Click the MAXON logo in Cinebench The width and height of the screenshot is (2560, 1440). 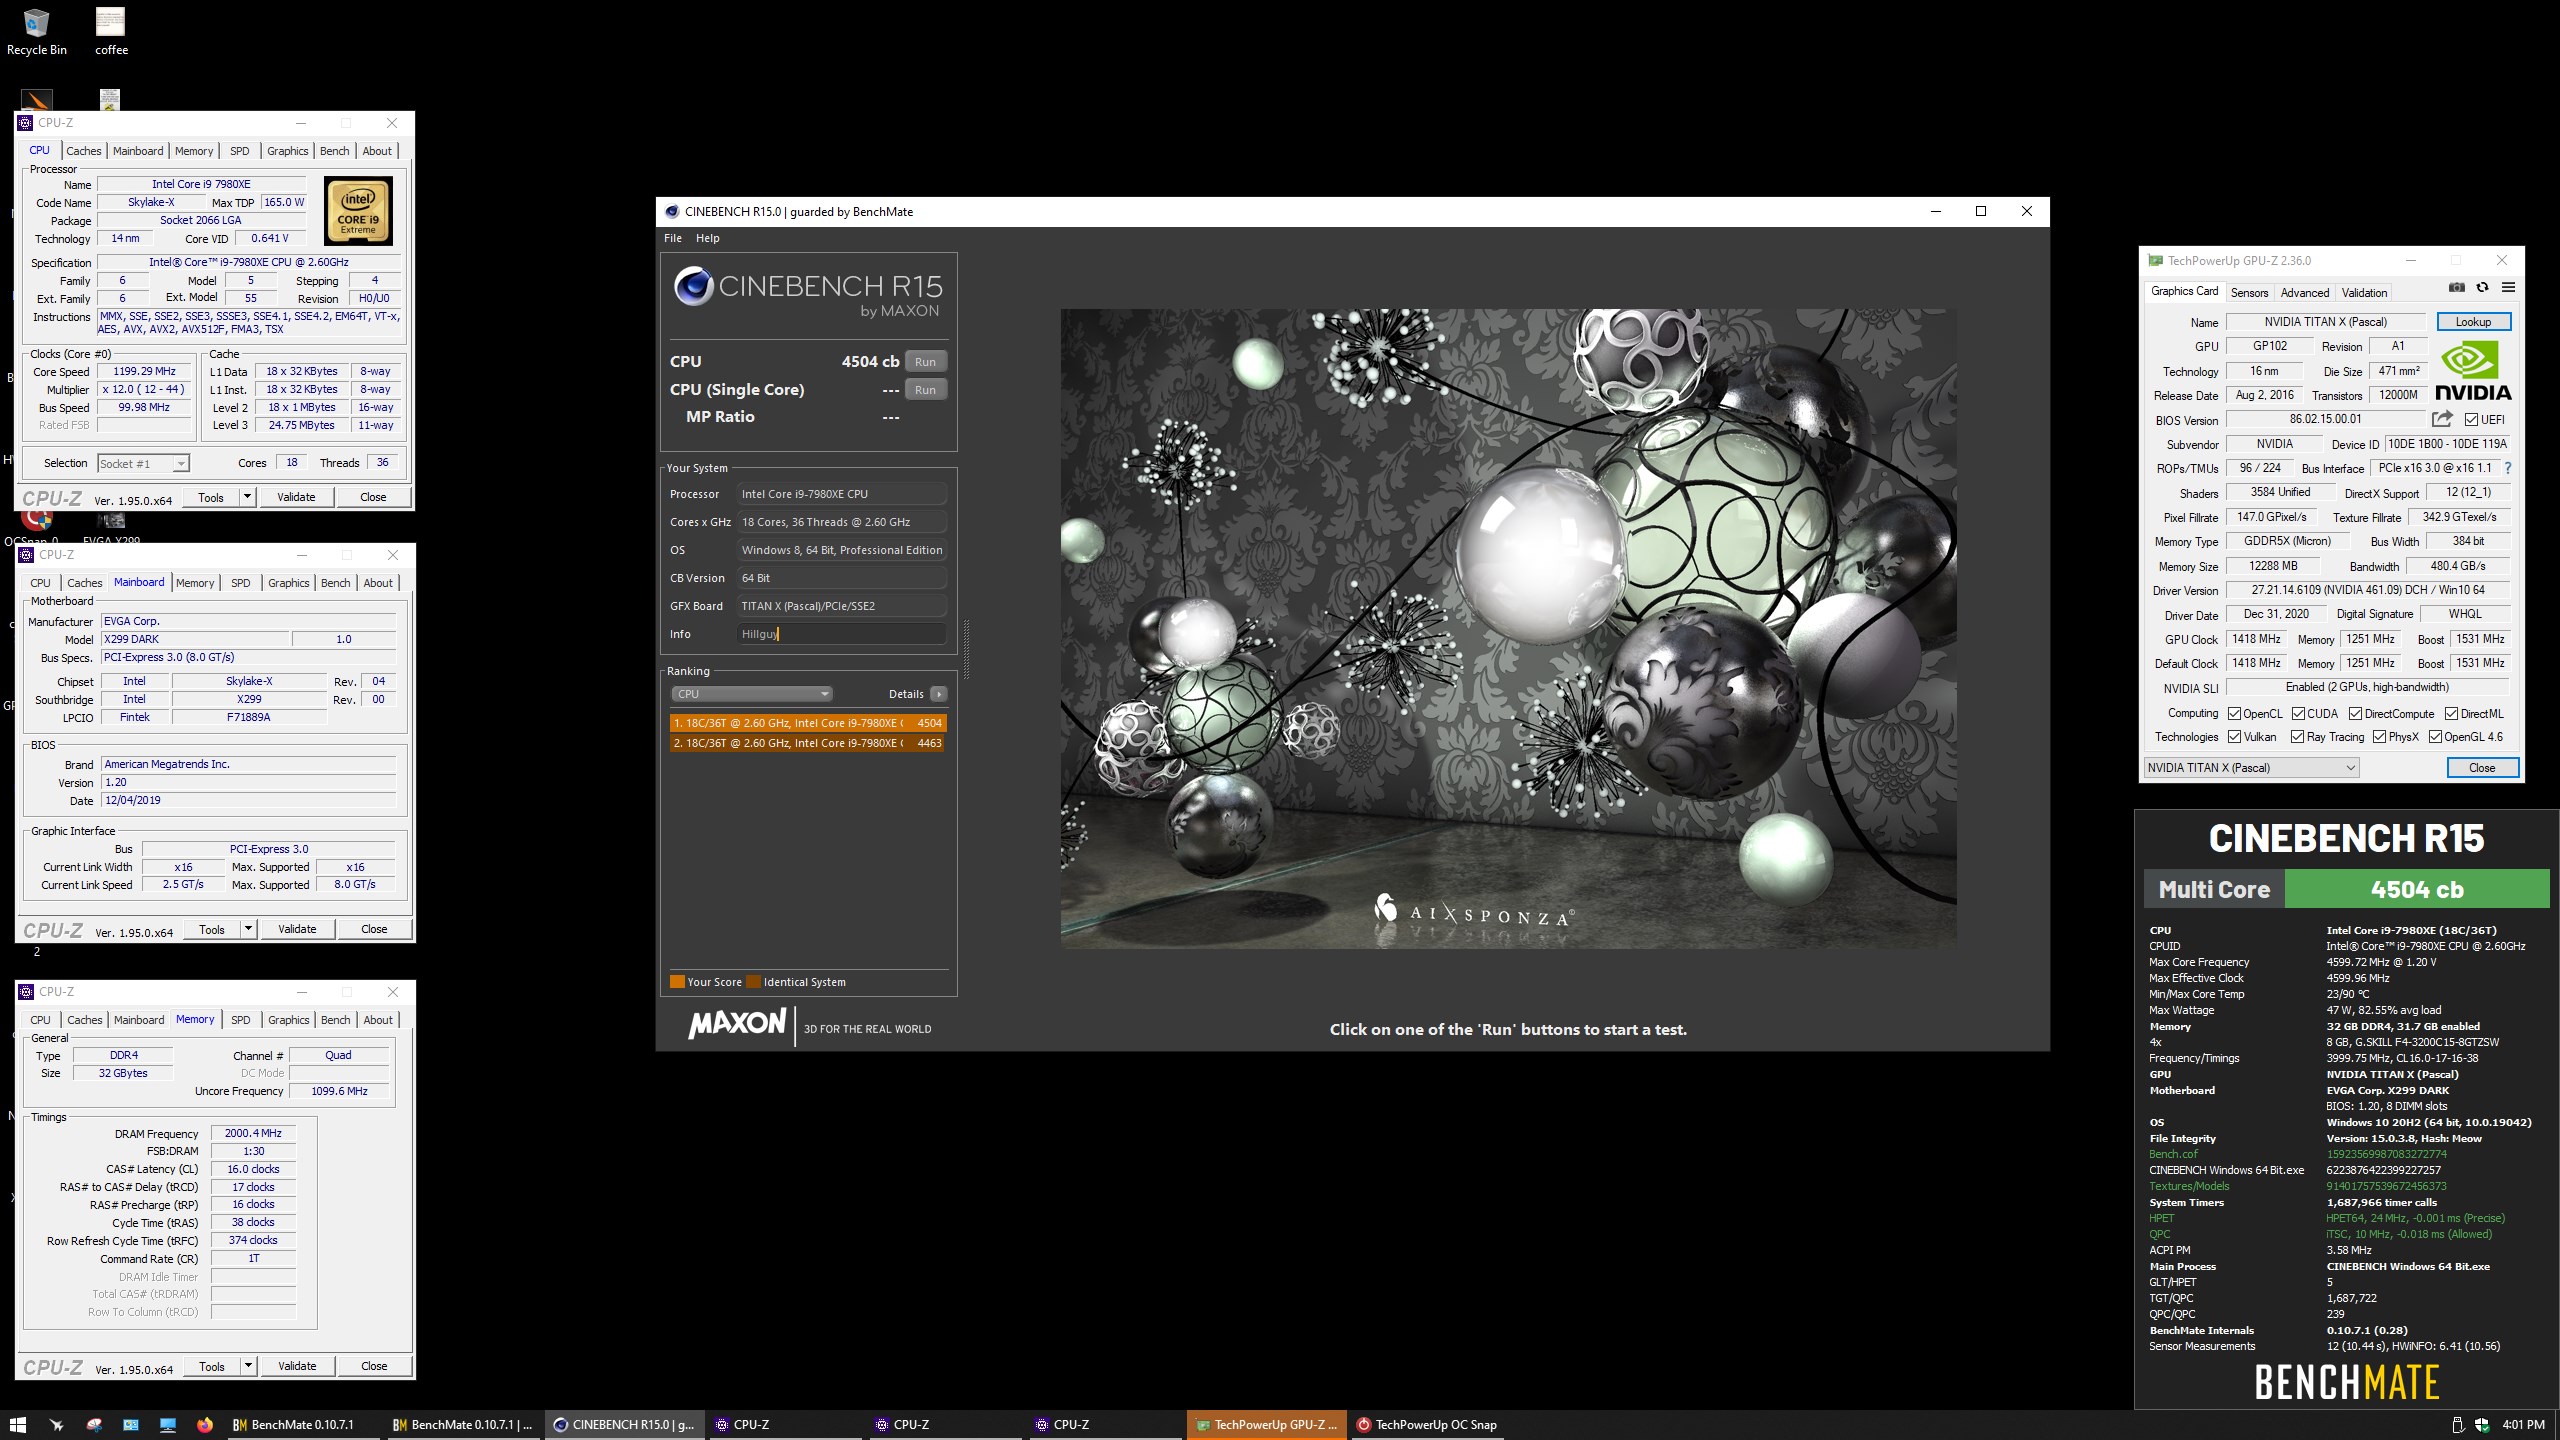pyautogui.click(x=737, y=1024)
